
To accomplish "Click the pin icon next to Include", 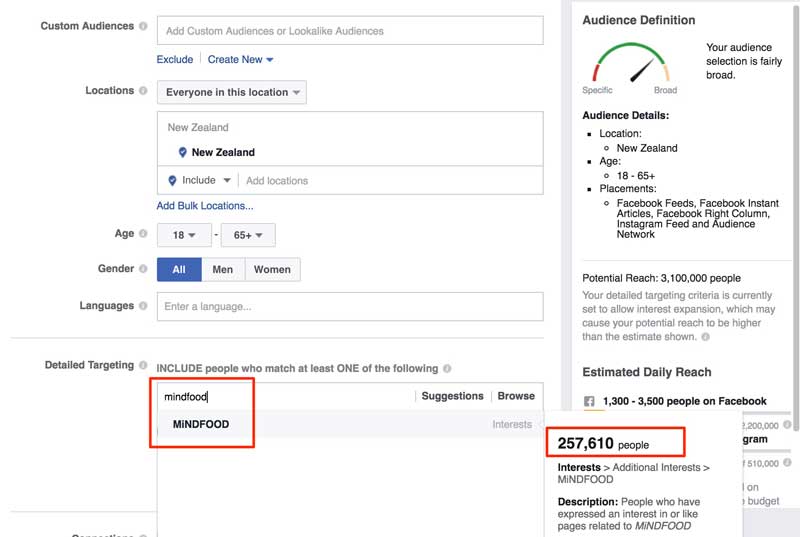I will tap(172, 181).
